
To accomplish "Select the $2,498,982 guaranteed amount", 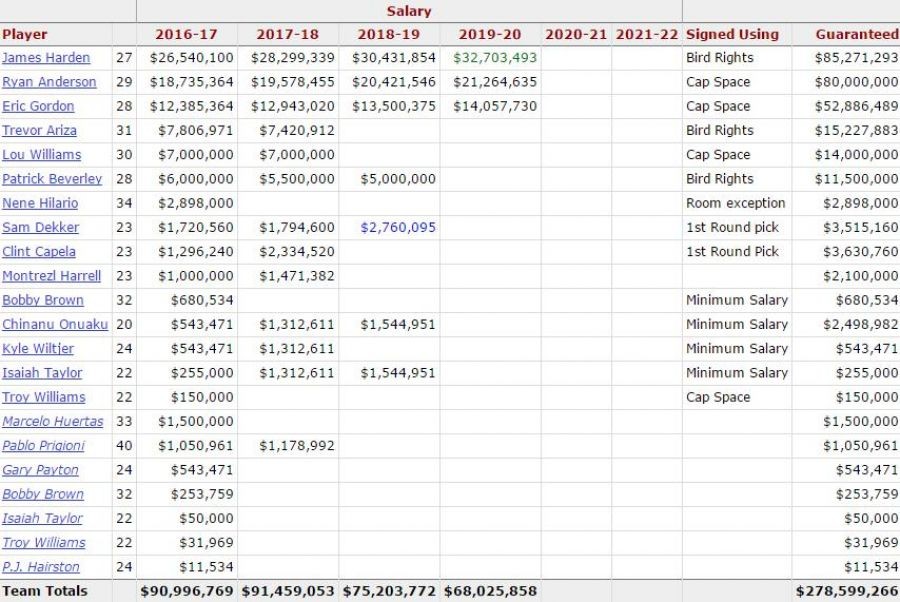I will (860, 324).
